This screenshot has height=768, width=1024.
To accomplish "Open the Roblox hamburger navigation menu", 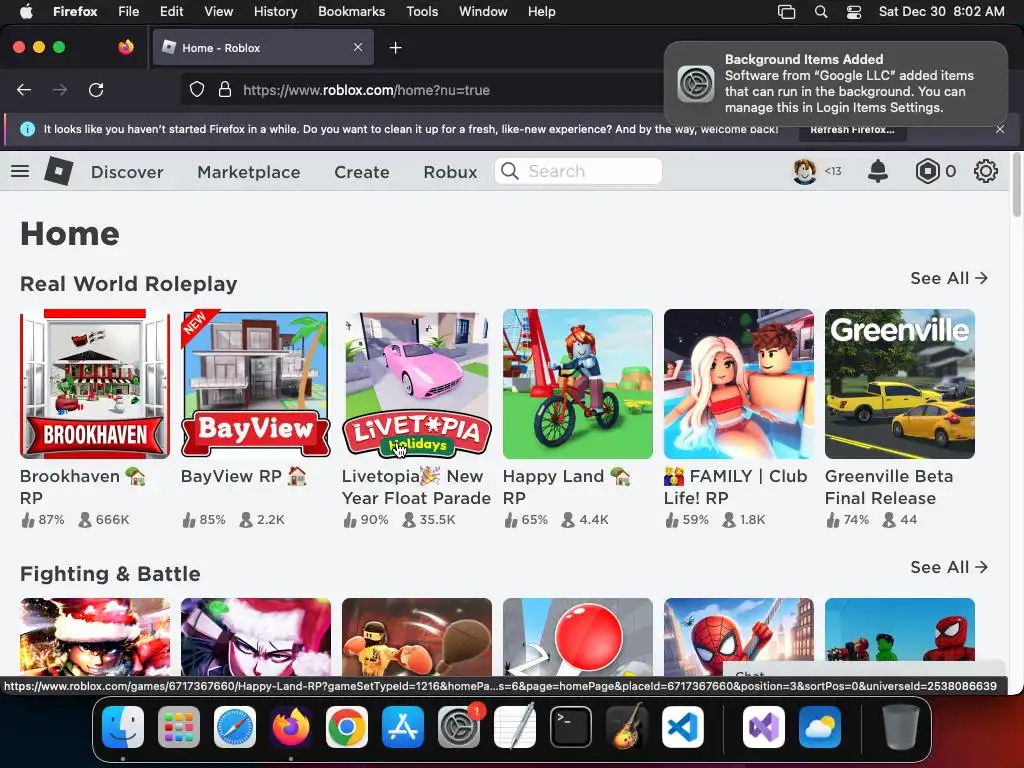I will (20, 172).
